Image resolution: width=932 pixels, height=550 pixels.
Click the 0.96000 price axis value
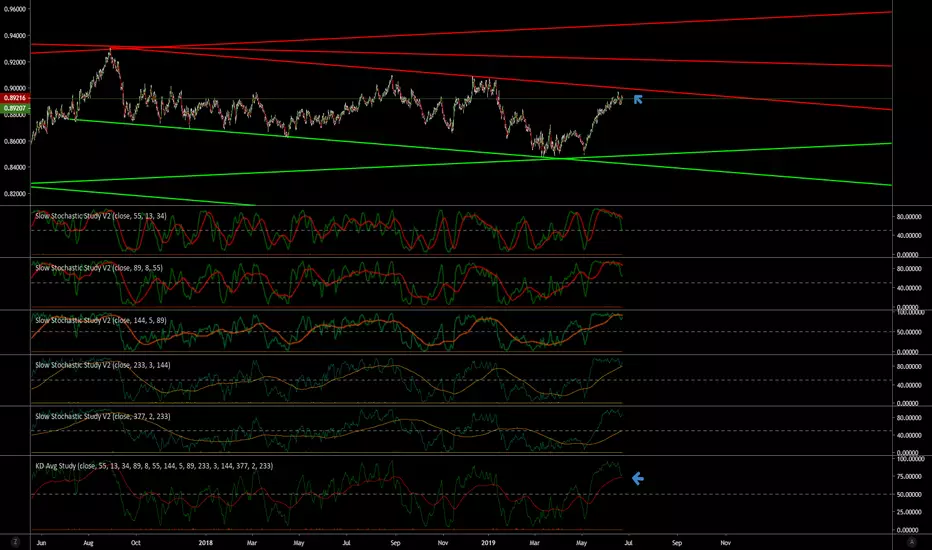15,10
